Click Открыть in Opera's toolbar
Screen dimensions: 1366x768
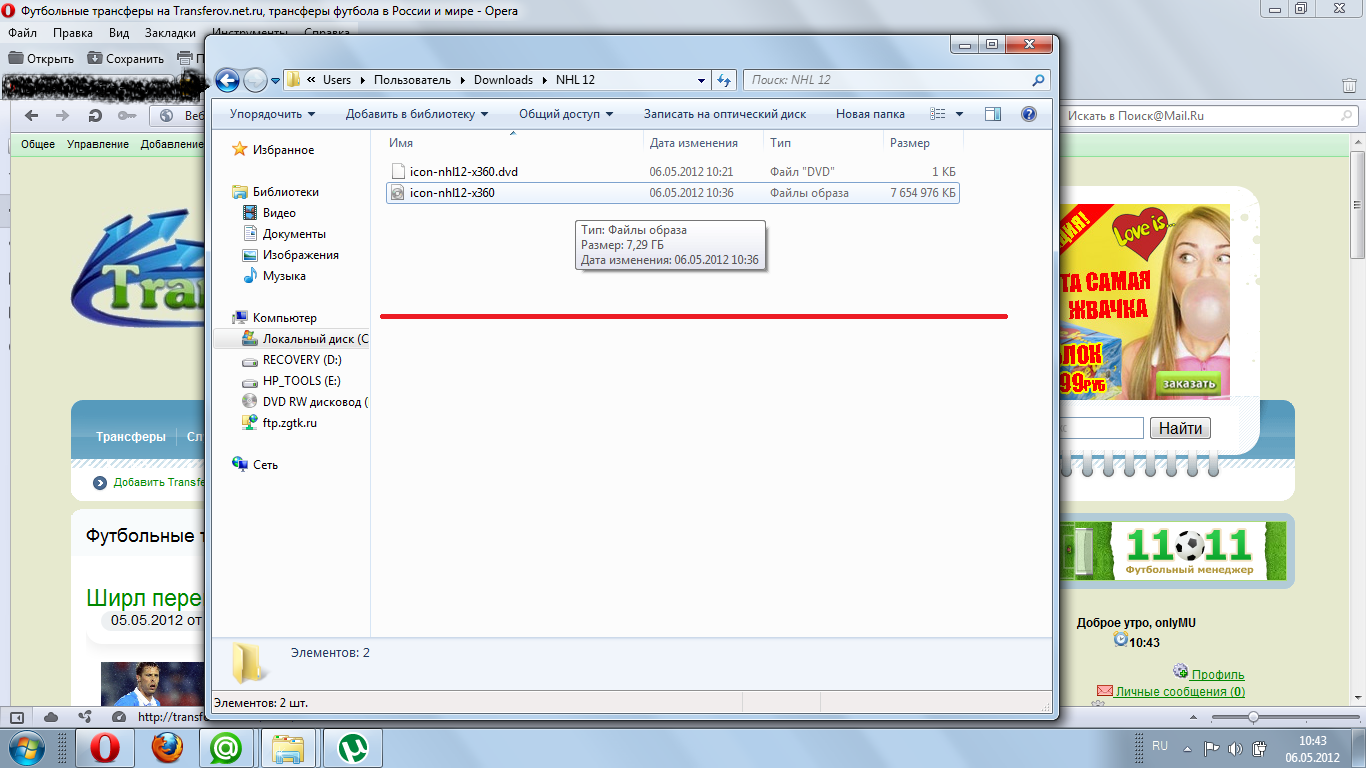click(x=41, y=58)
